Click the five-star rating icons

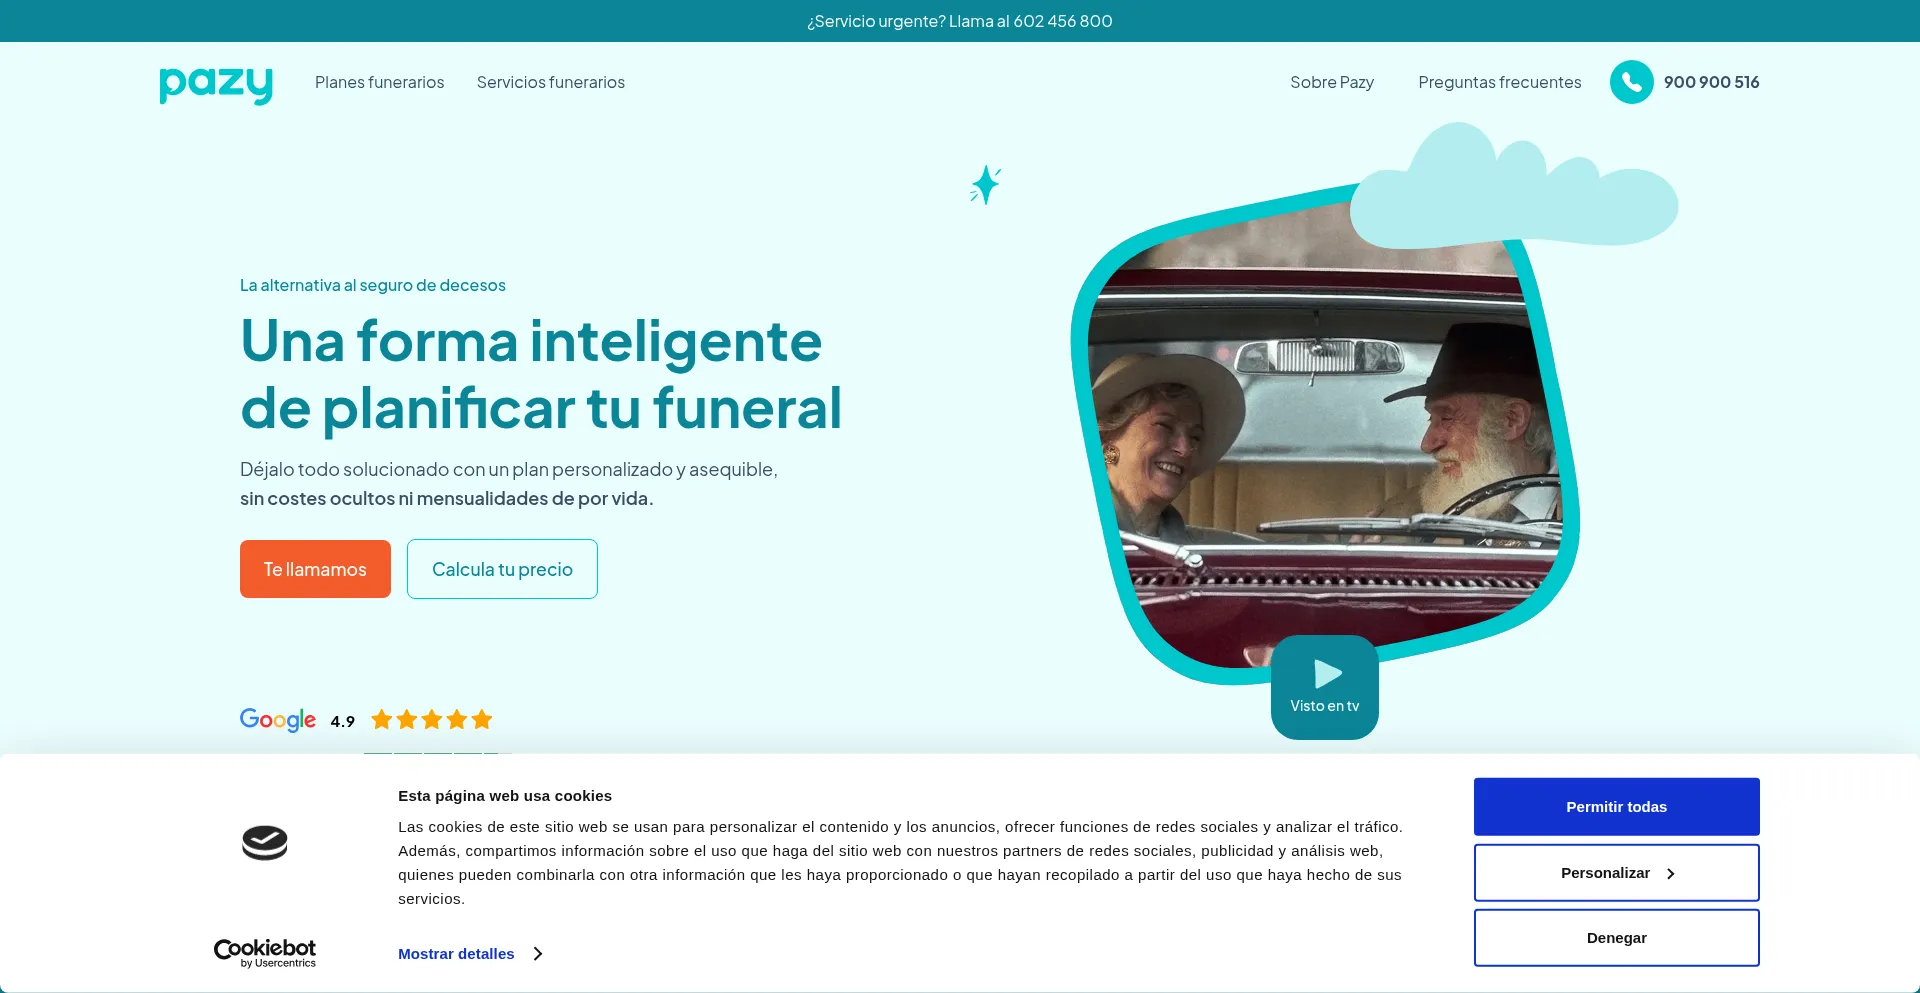point(432,720)
